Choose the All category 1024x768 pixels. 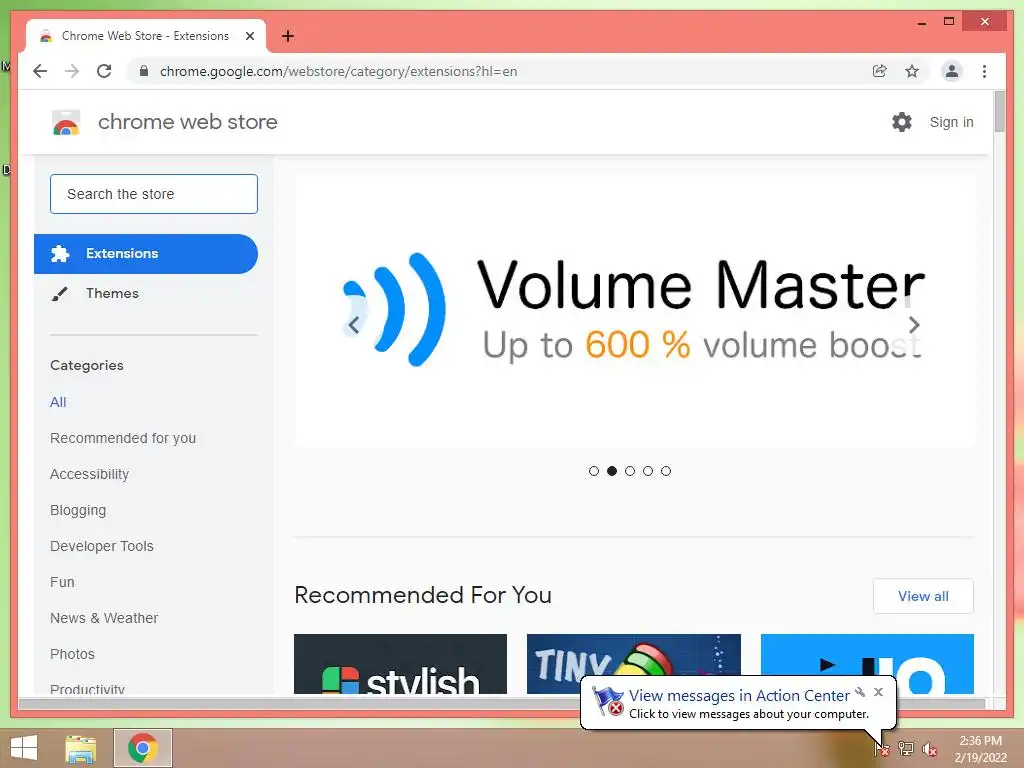click(x=58, y=402)
